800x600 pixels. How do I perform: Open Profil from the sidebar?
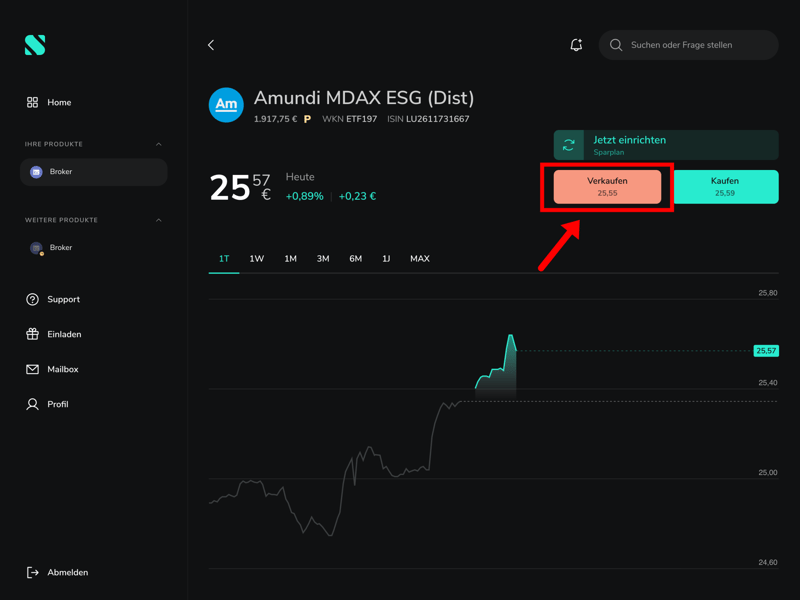58,404
